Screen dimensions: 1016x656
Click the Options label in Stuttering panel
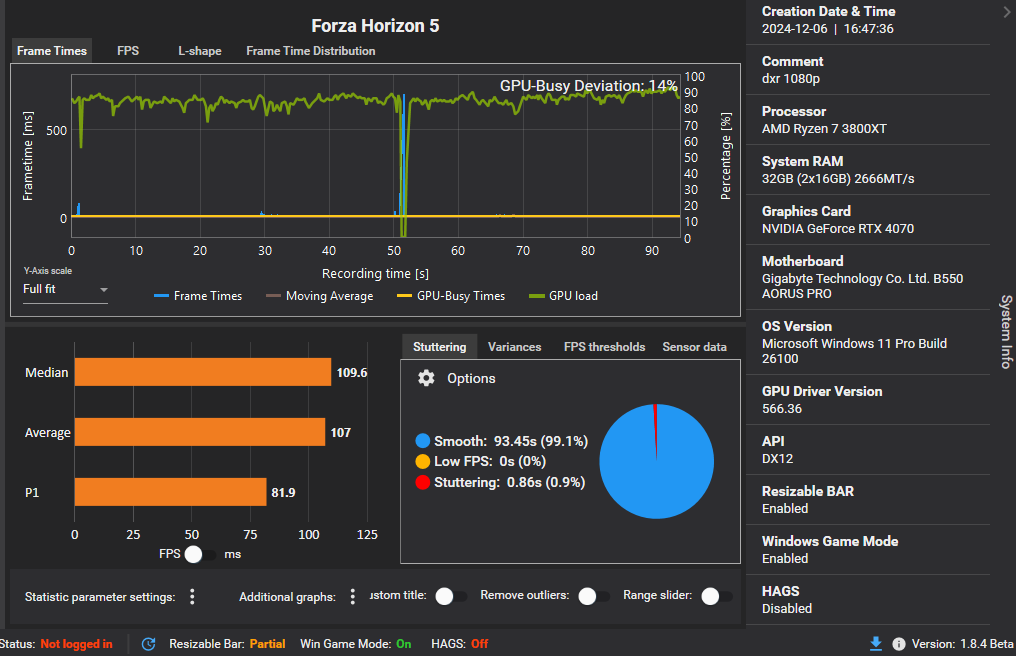(x=471, y=378)
